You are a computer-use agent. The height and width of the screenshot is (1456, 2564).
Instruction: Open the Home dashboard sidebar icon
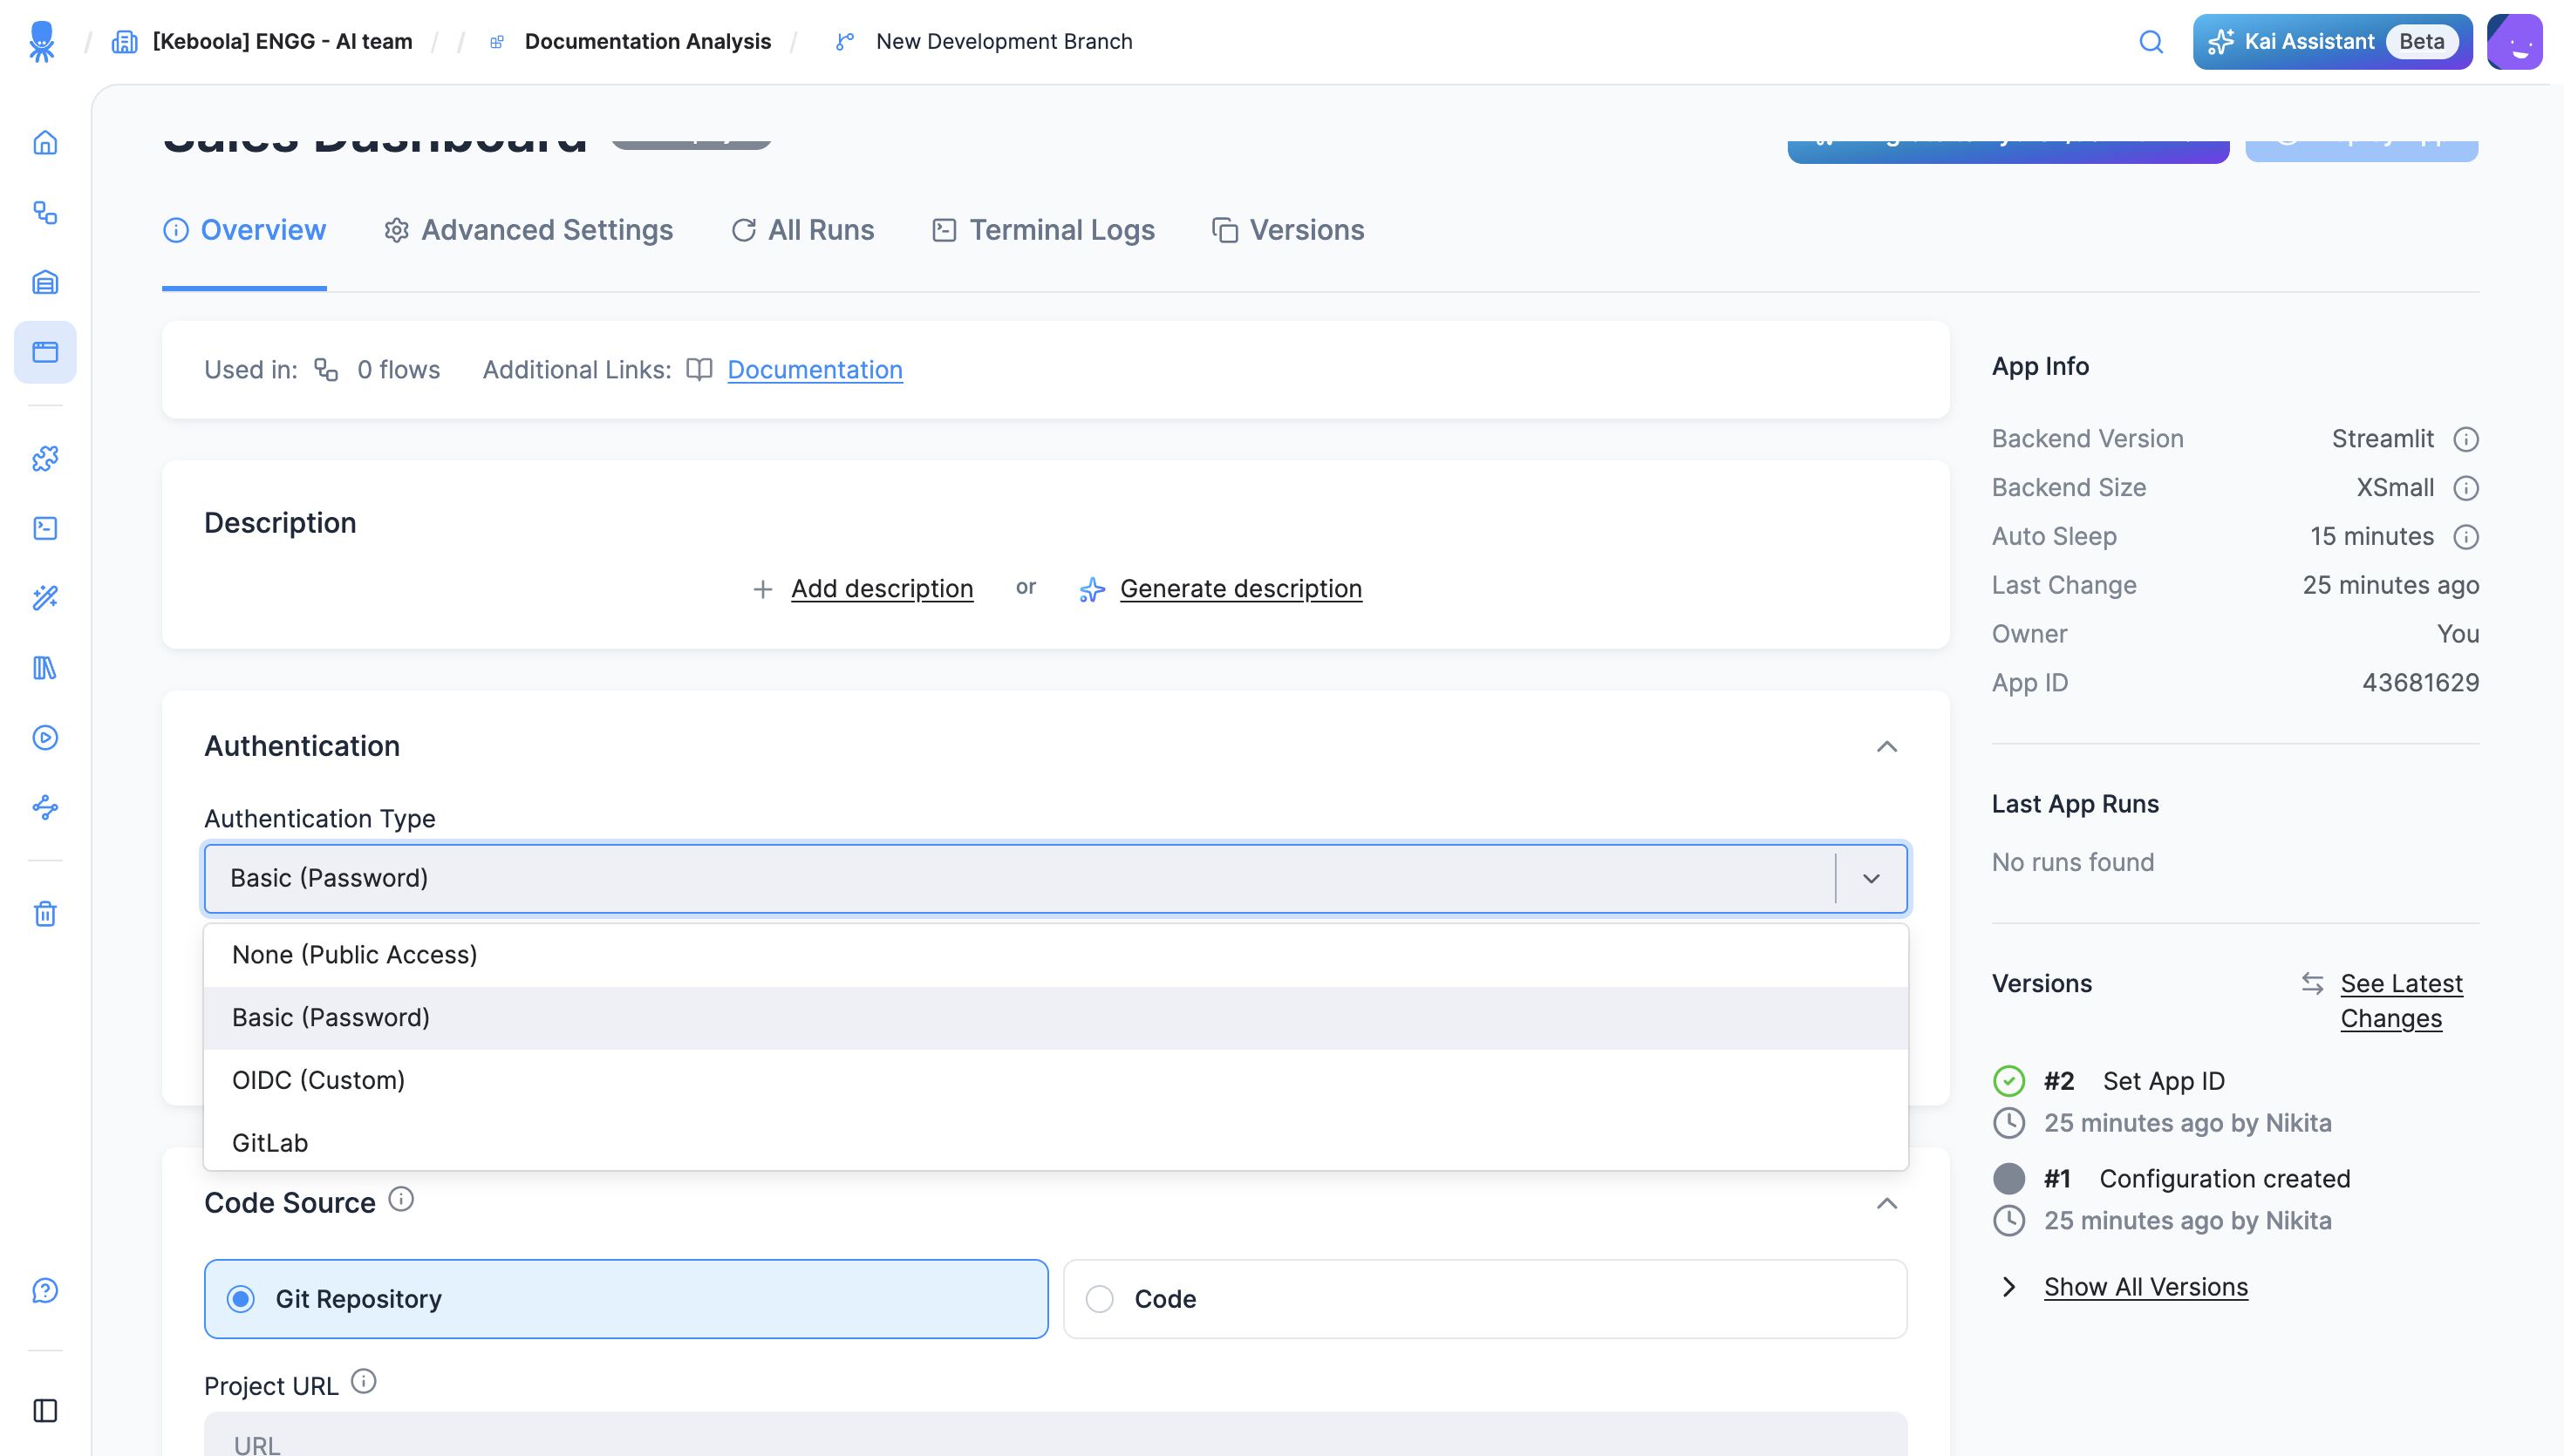45,143
